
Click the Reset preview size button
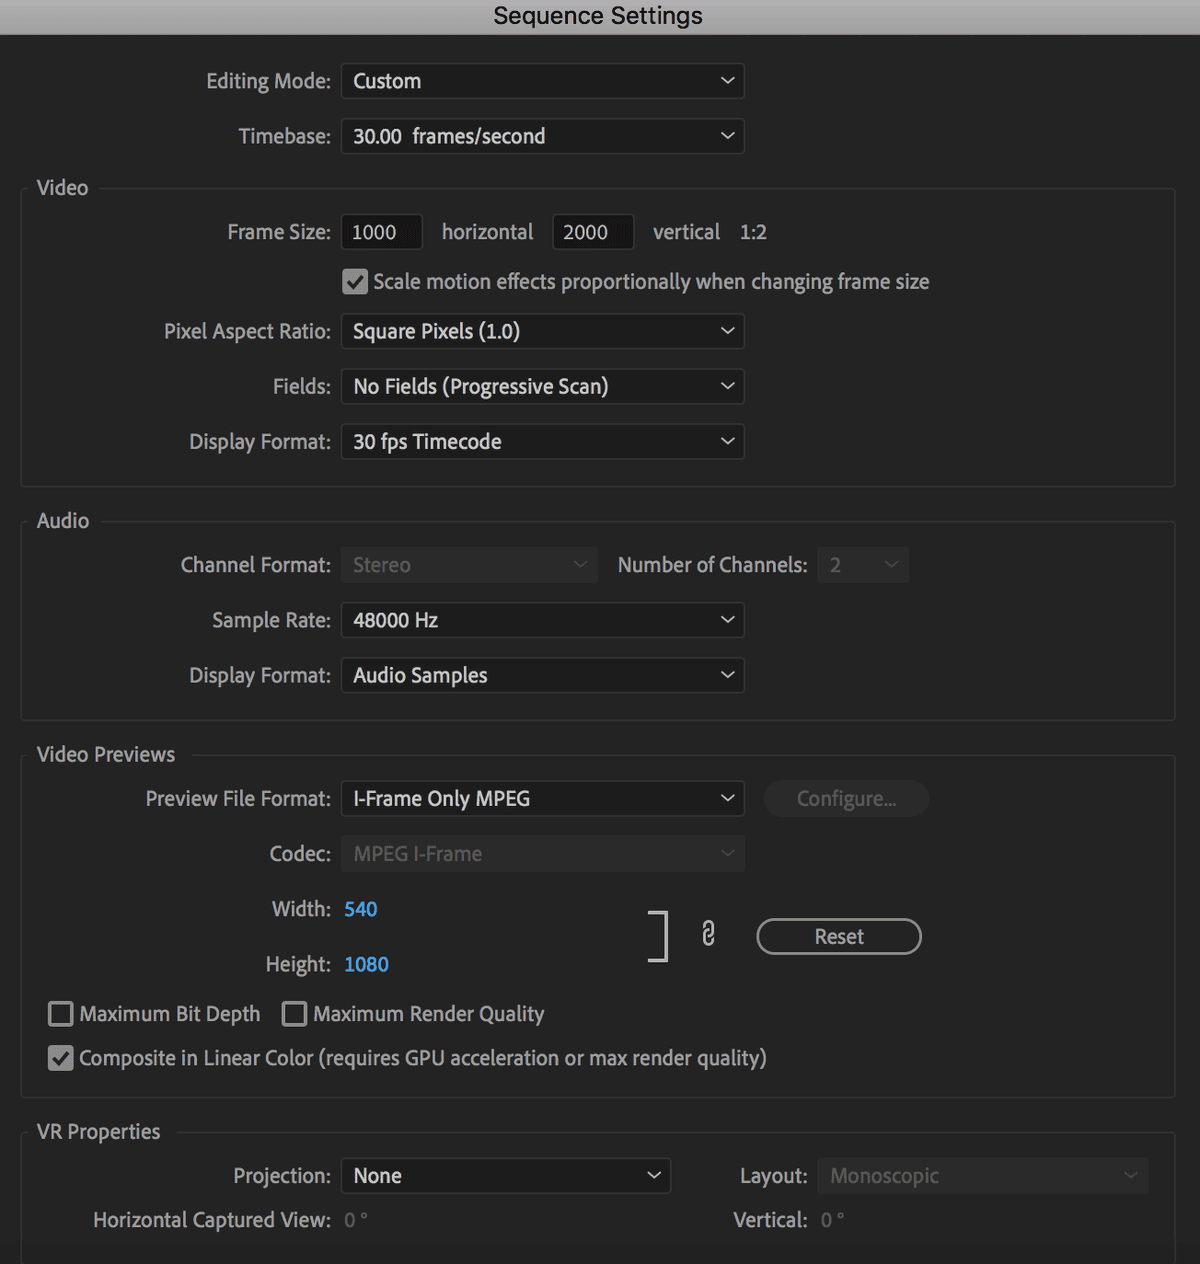click(838, 936)
